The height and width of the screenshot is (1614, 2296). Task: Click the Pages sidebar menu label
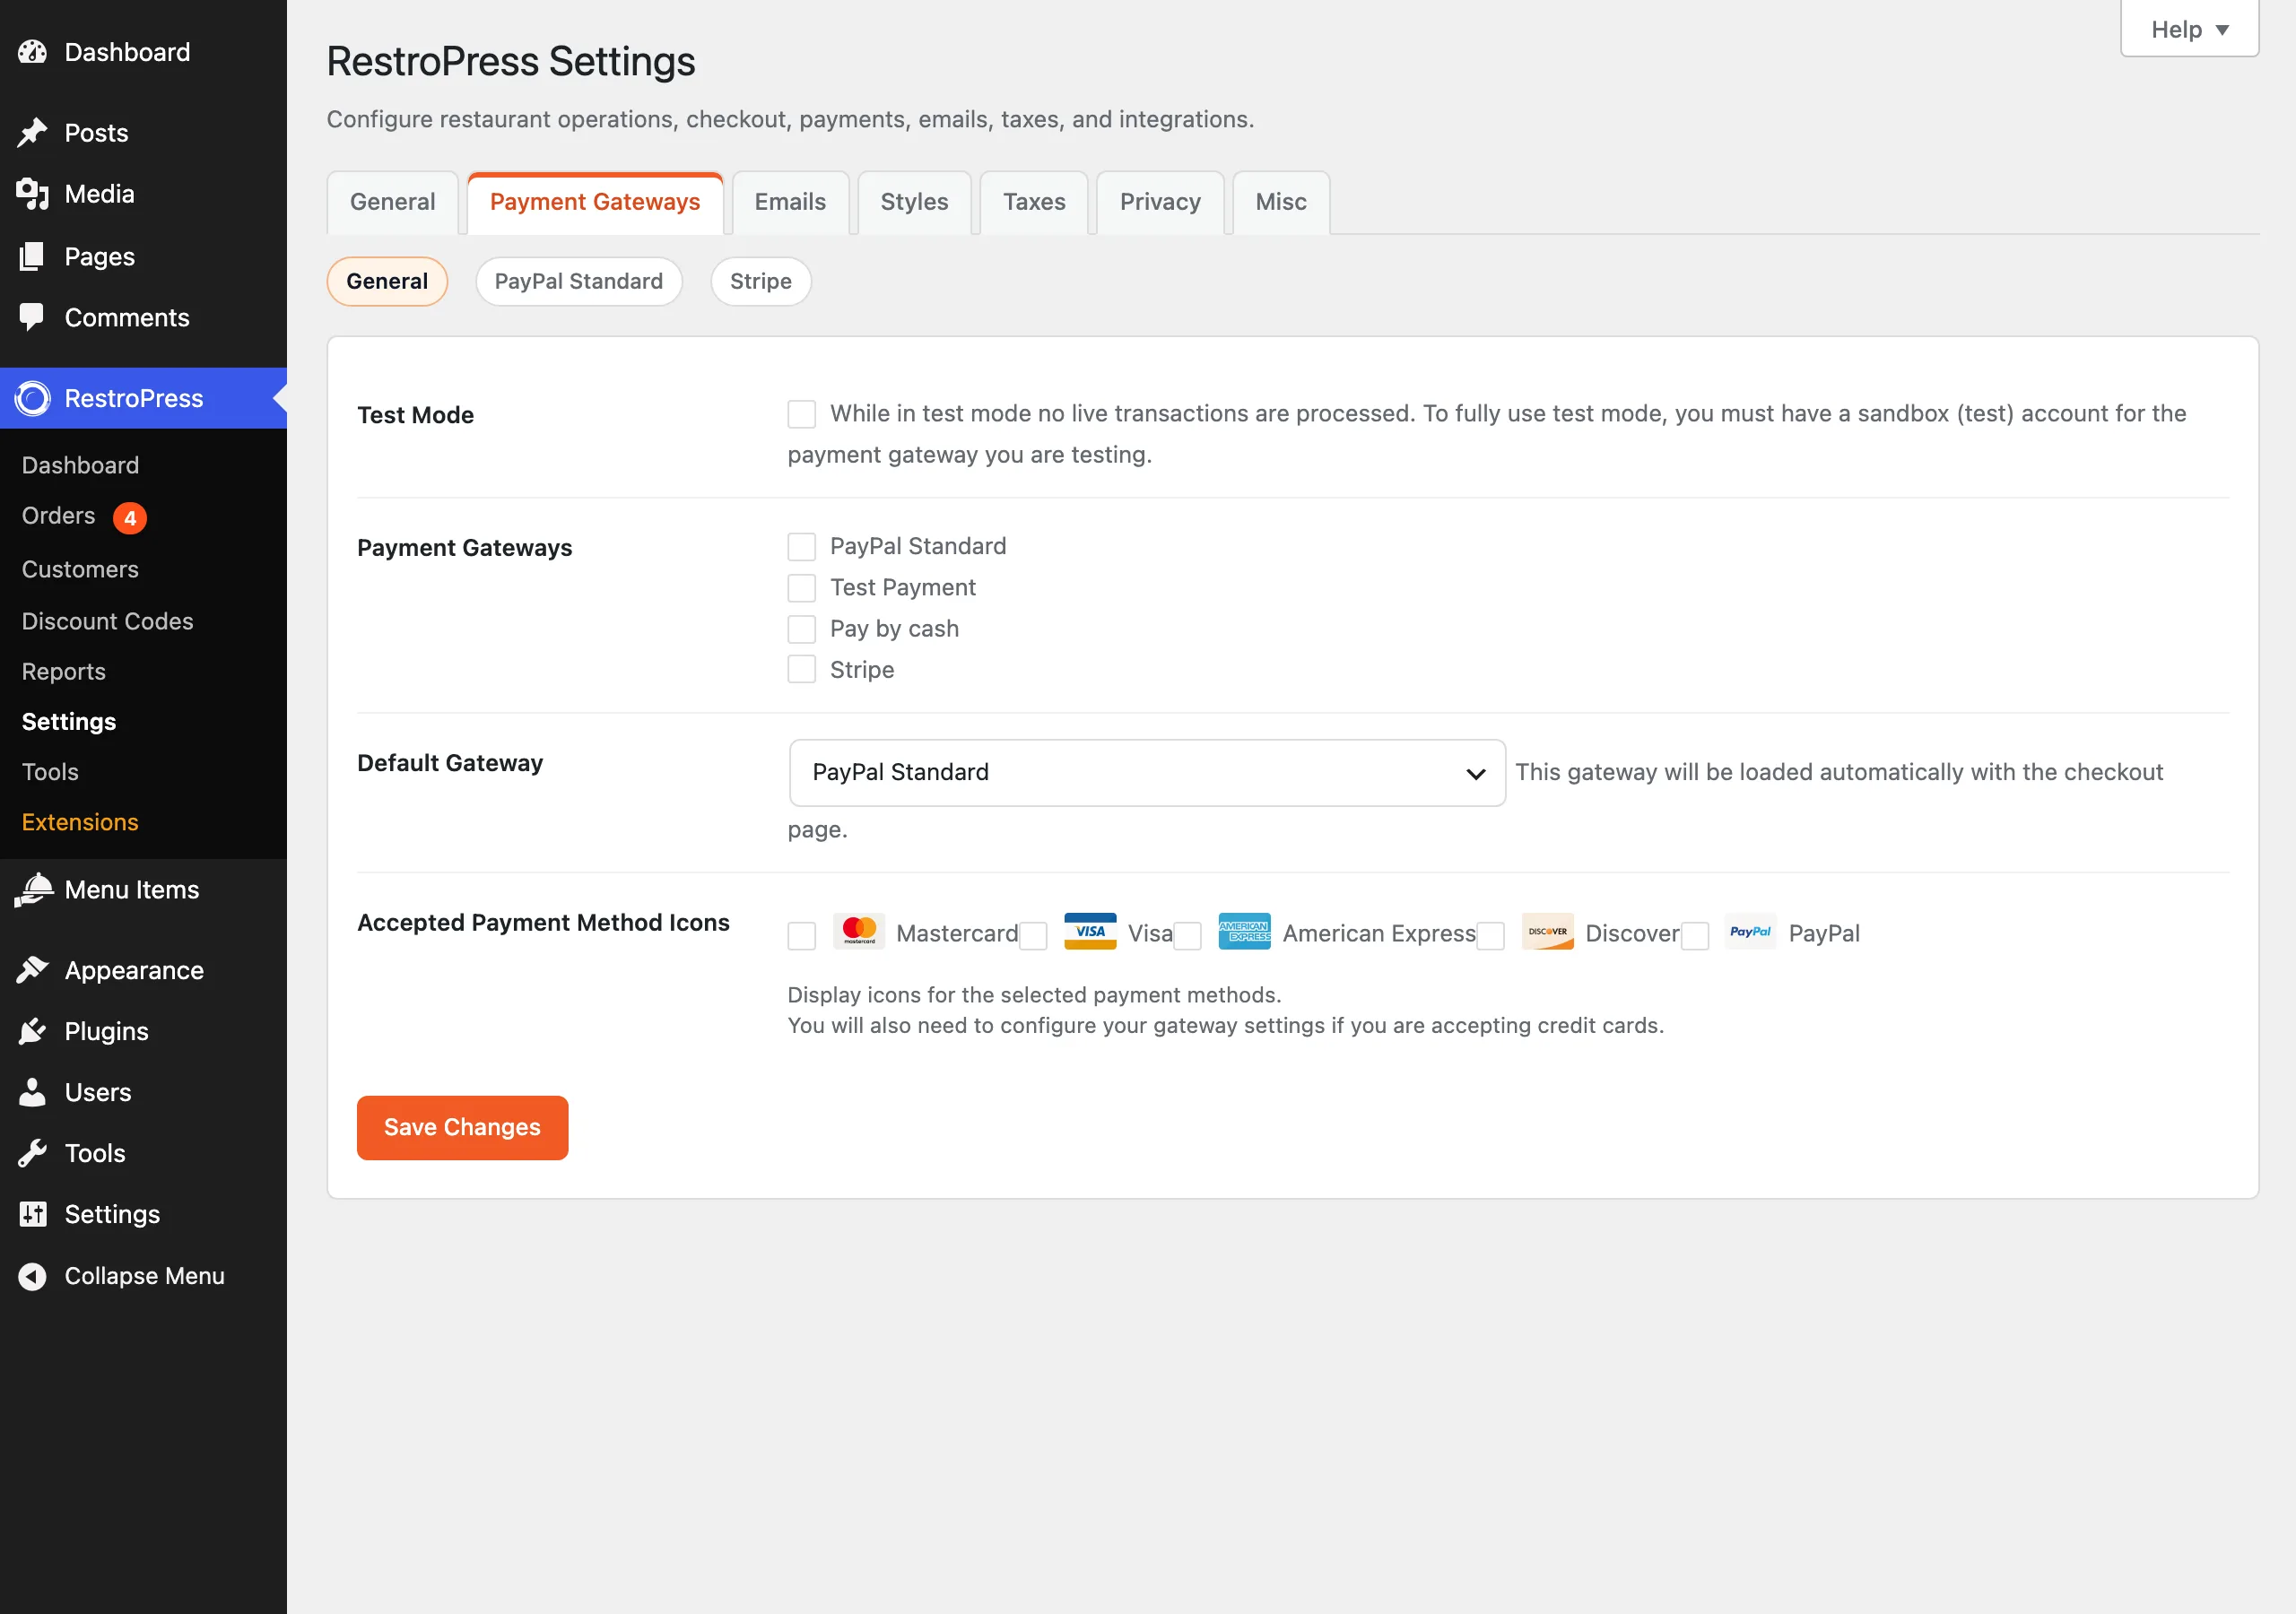(x=99, y=256)
